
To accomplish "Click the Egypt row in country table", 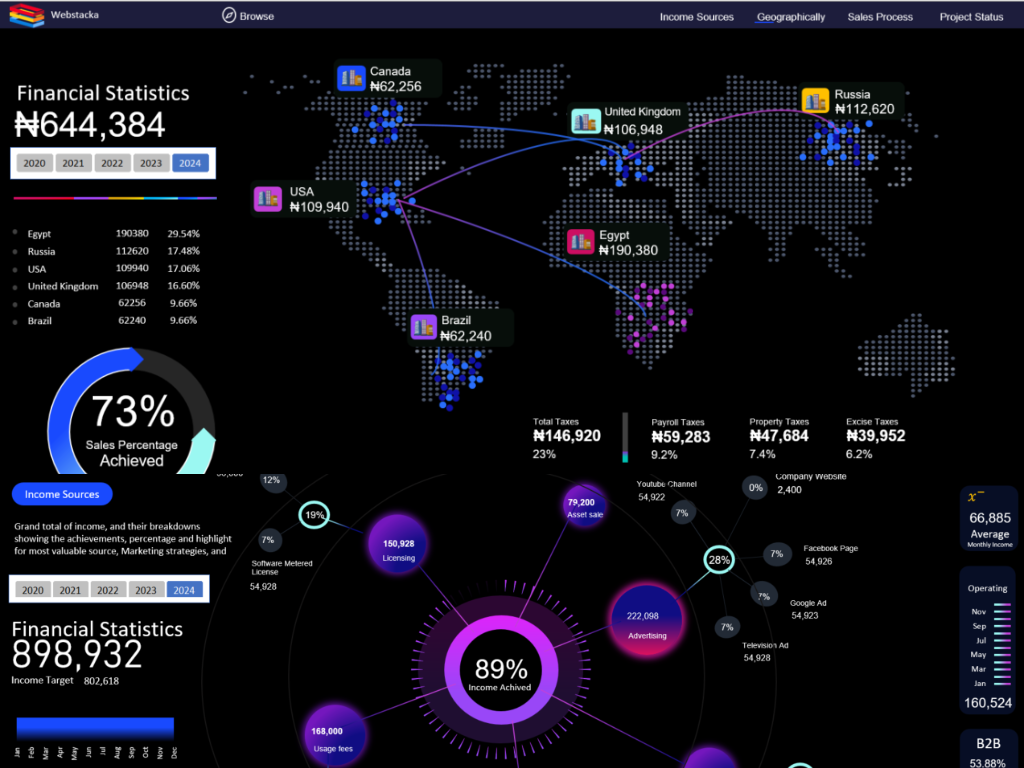I will (108, 234).
